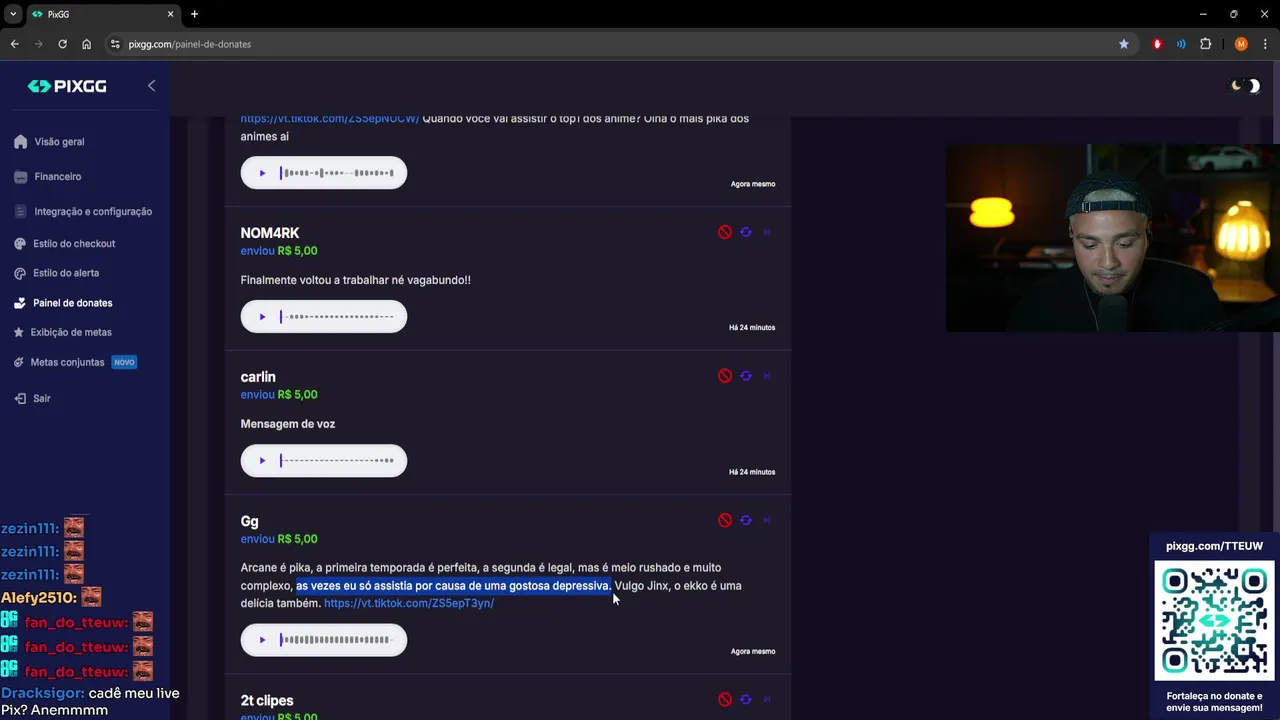This screenshot has width=1280, height=720.
Task: Play carlin's voice message audio
Action: tap(262, 461)
